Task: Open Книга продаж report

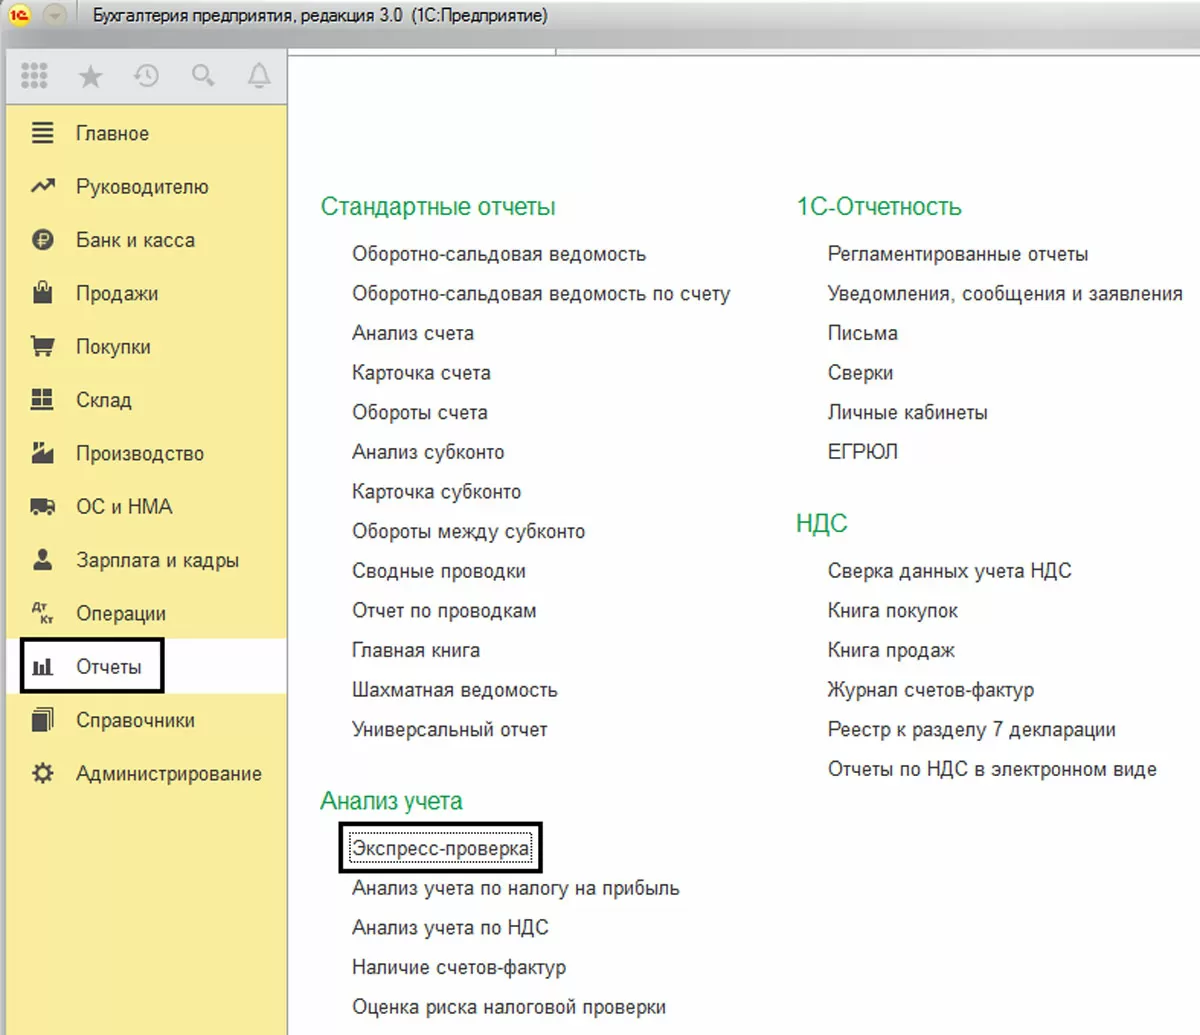Action: coord(891,650)
